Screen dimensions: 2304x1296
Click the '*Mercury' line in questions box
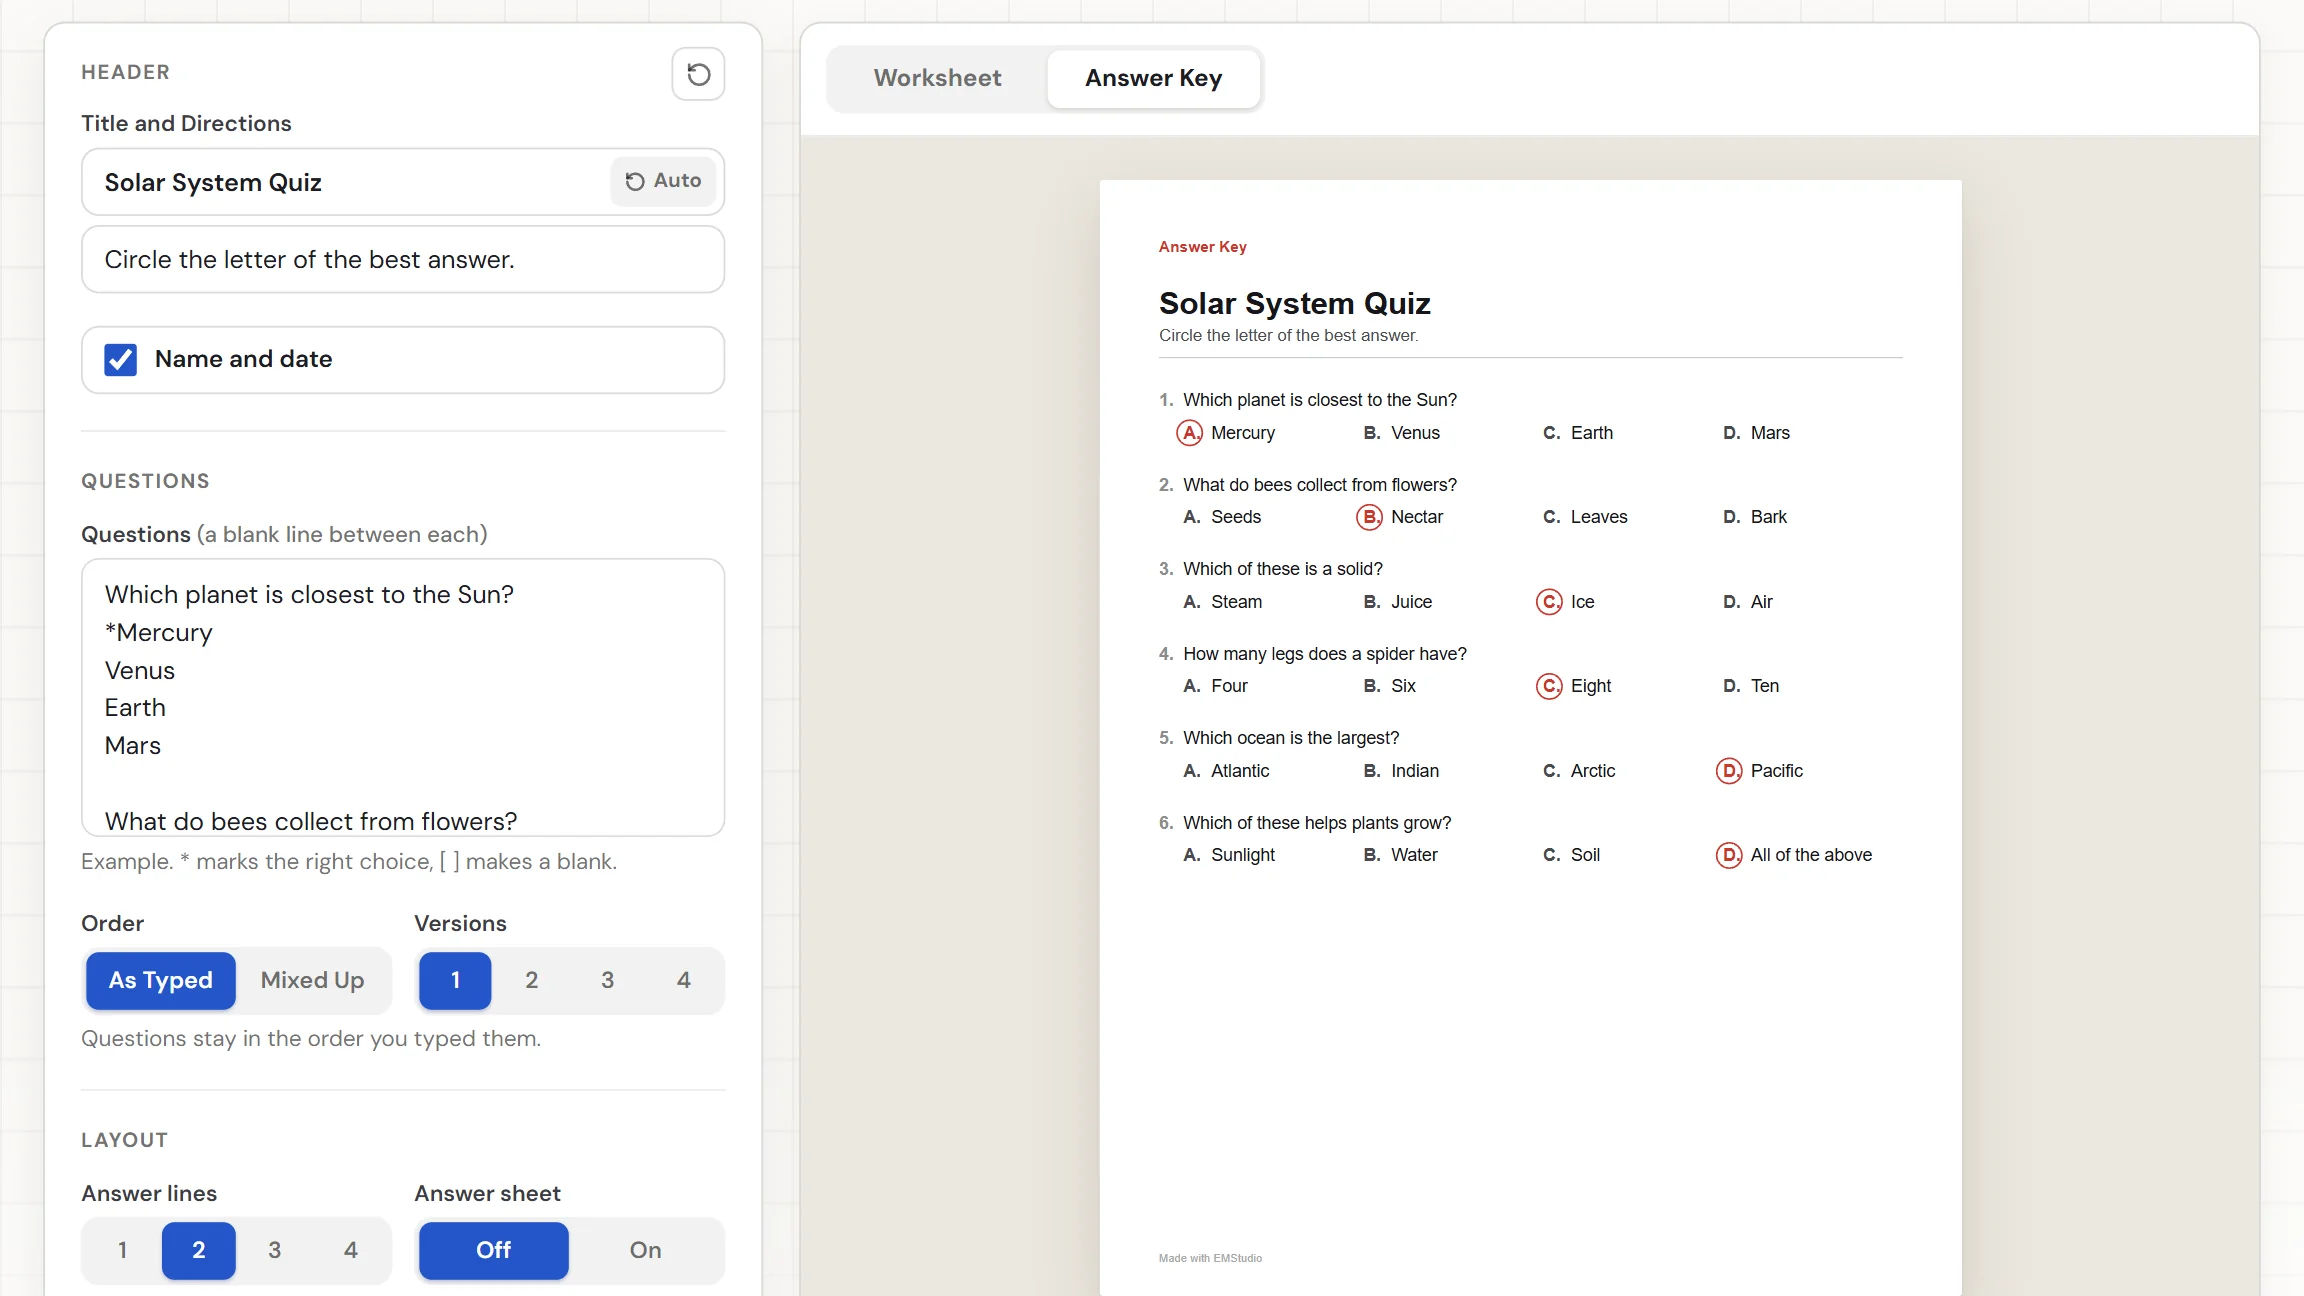click(159, 633)
